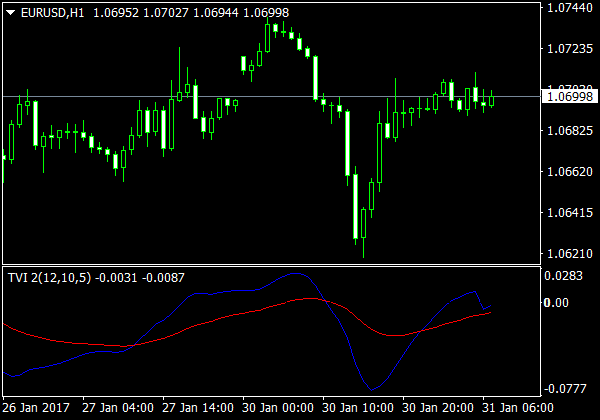Click the triangle arrow beside EURUSD,H1

coord(11,10)
